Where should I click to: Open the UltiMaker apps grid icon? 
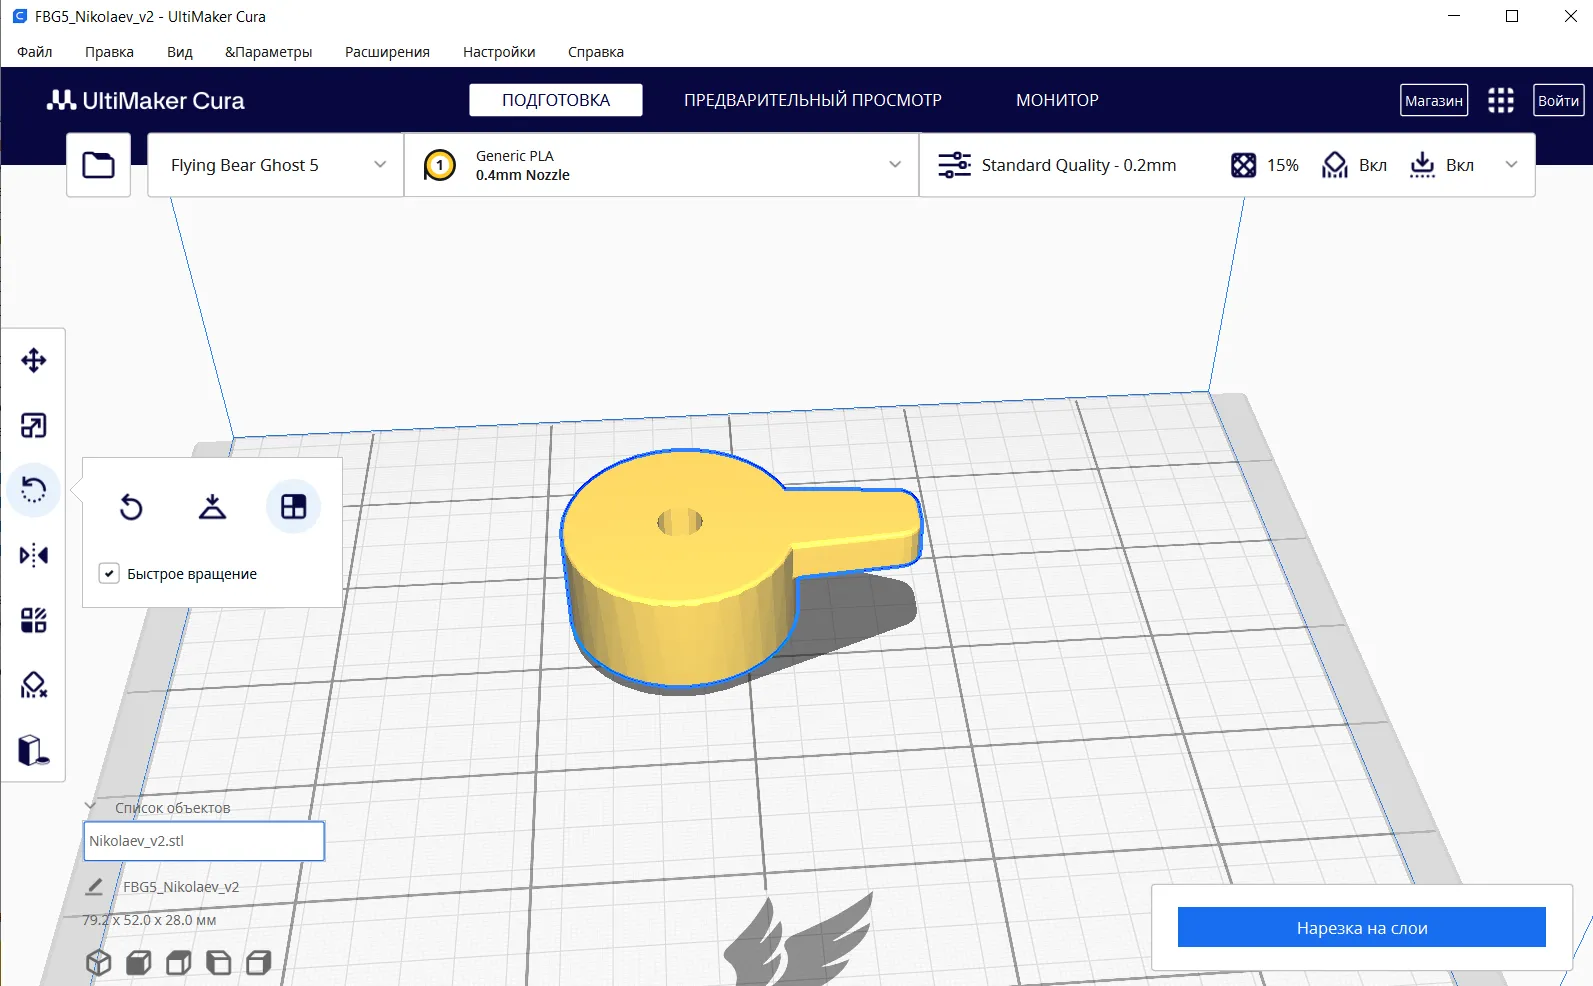(x=1500, y=100)
